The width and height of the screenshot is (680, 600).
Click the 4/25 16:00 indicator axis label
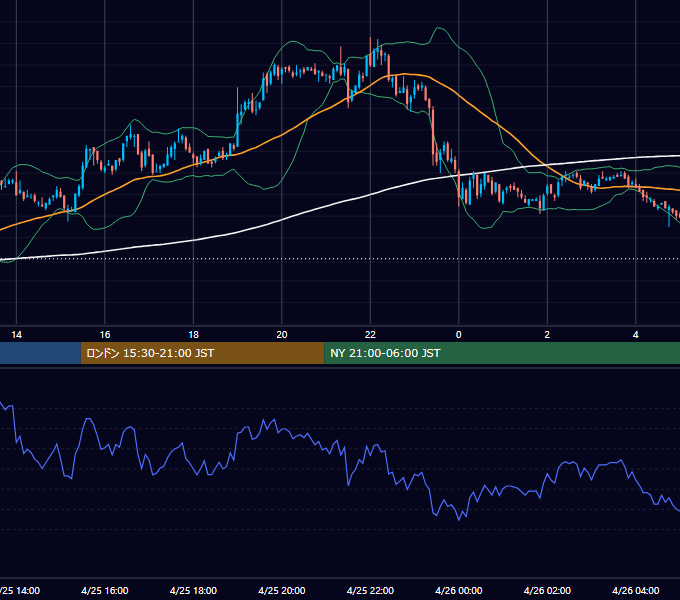105,591
